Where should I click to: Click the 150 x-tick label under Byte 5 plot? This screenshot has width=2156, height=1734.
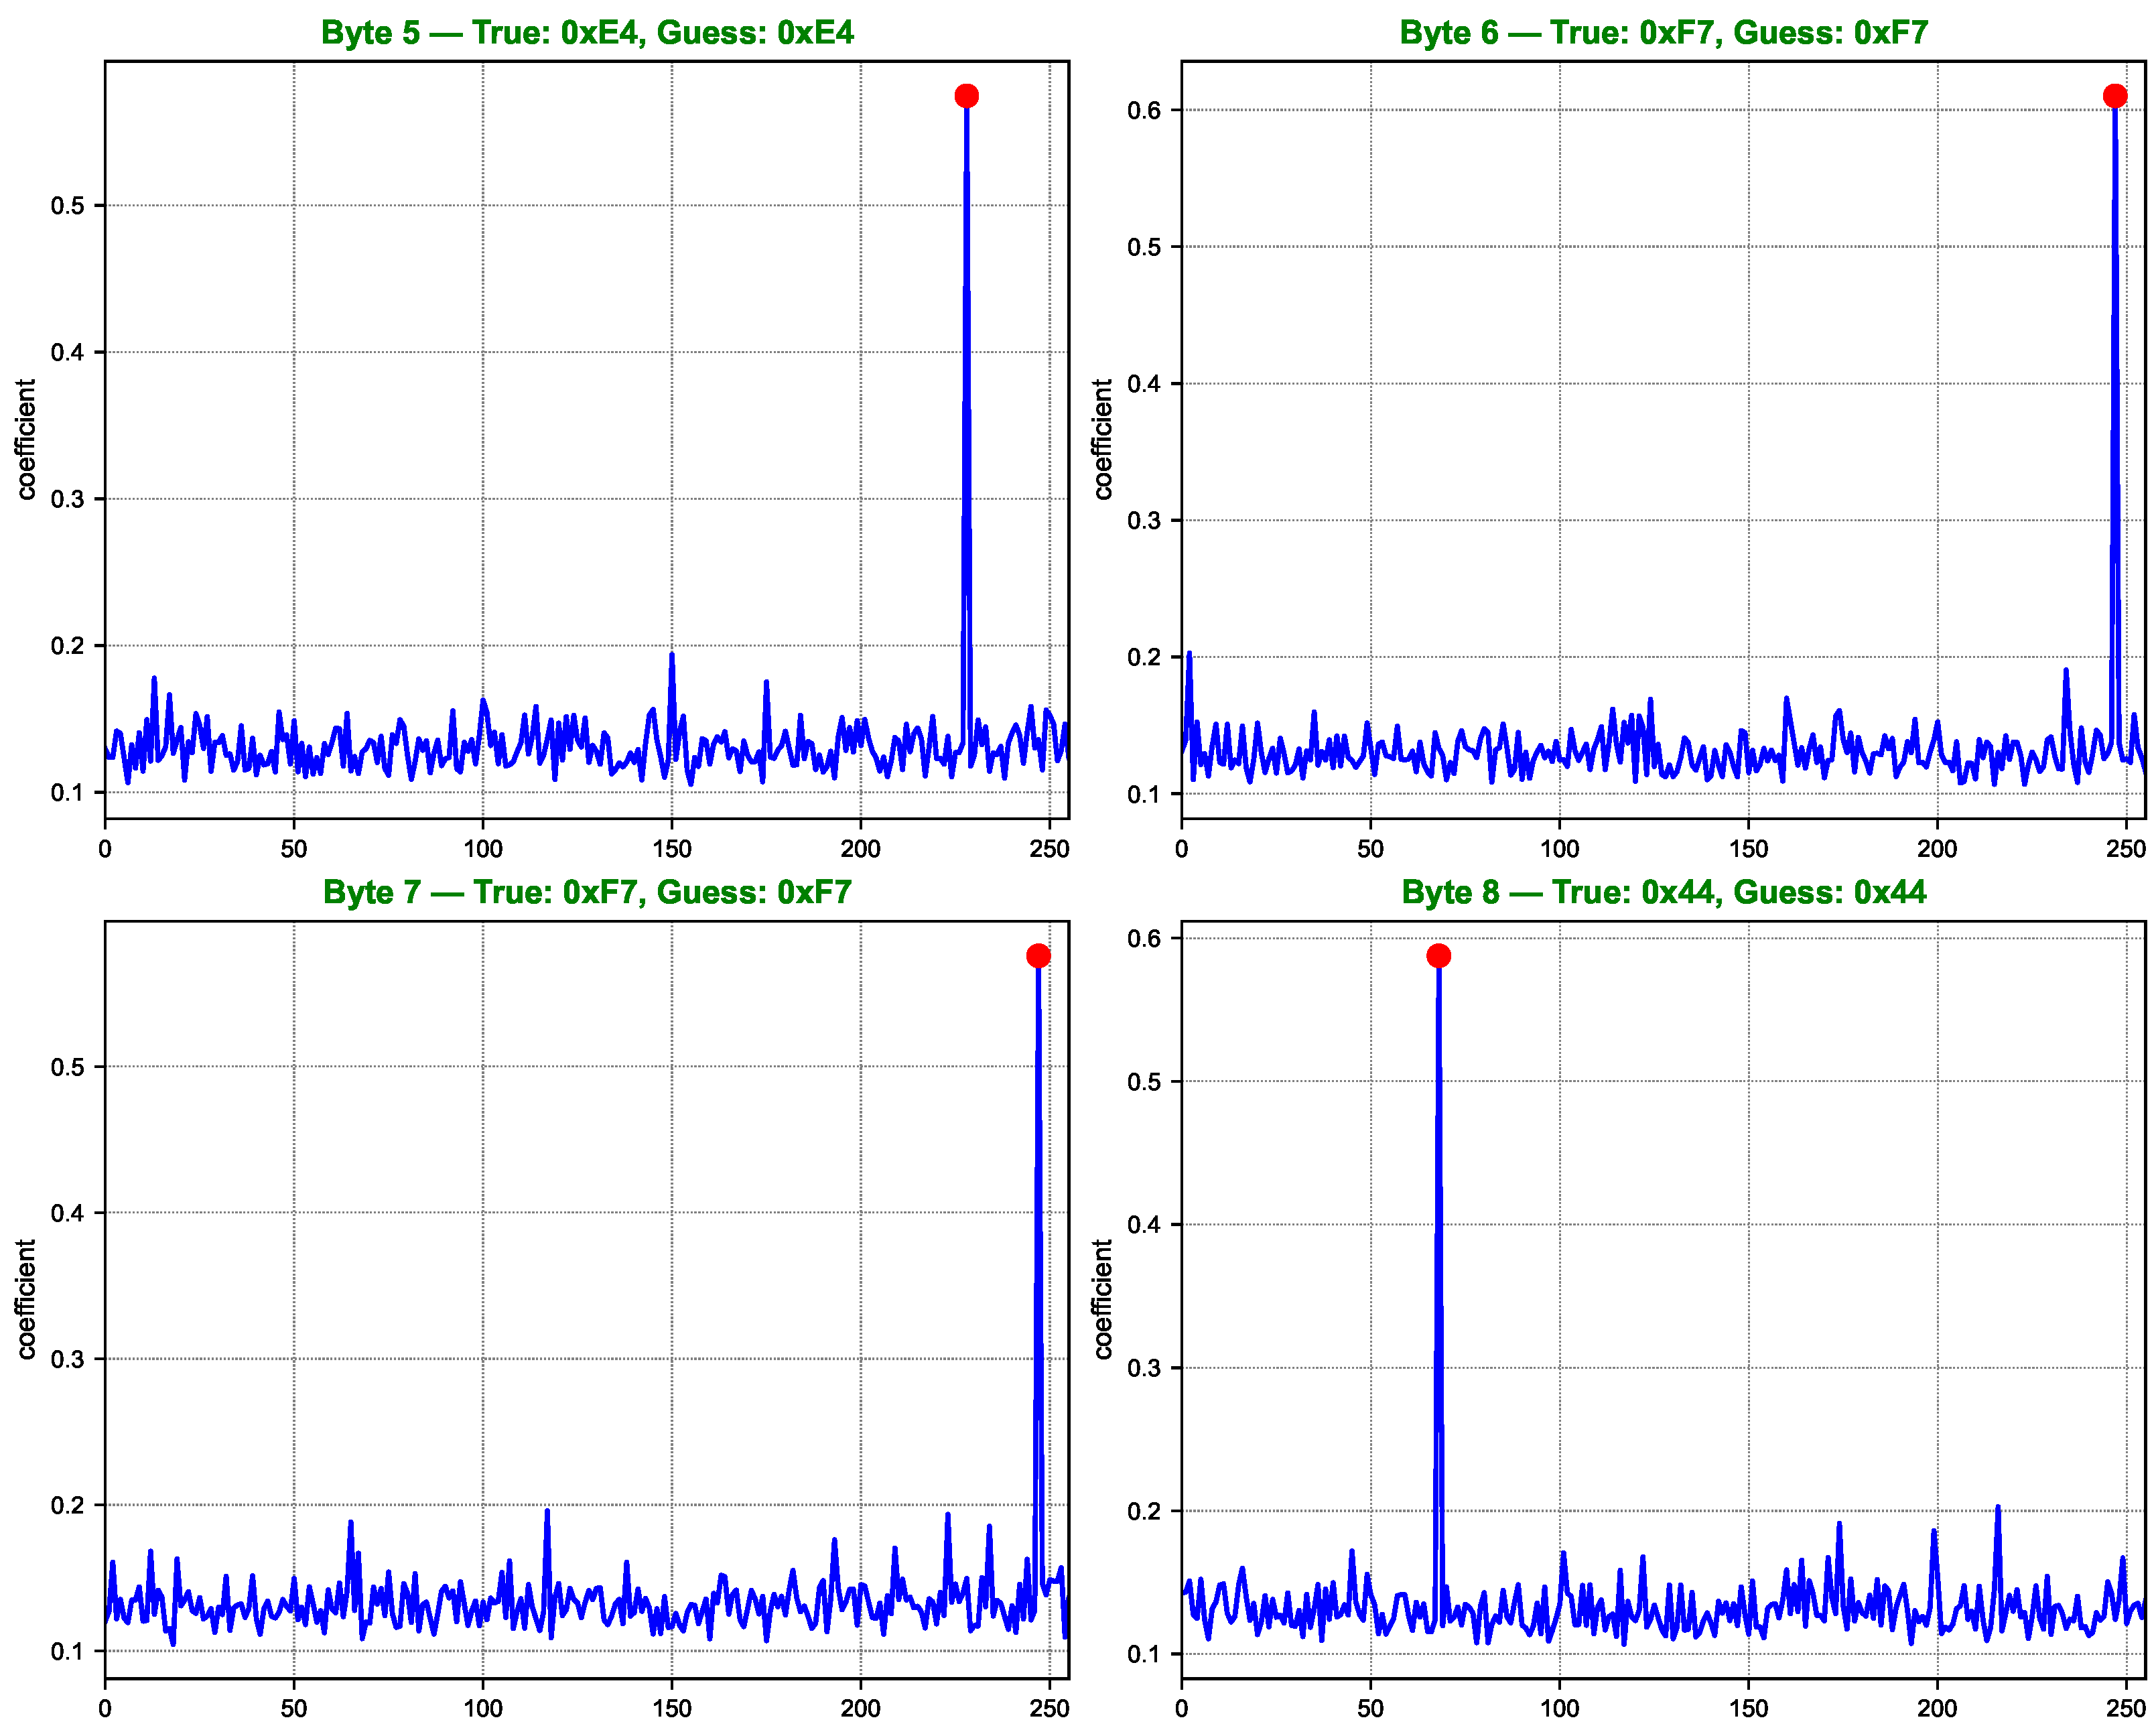point(672,849)
